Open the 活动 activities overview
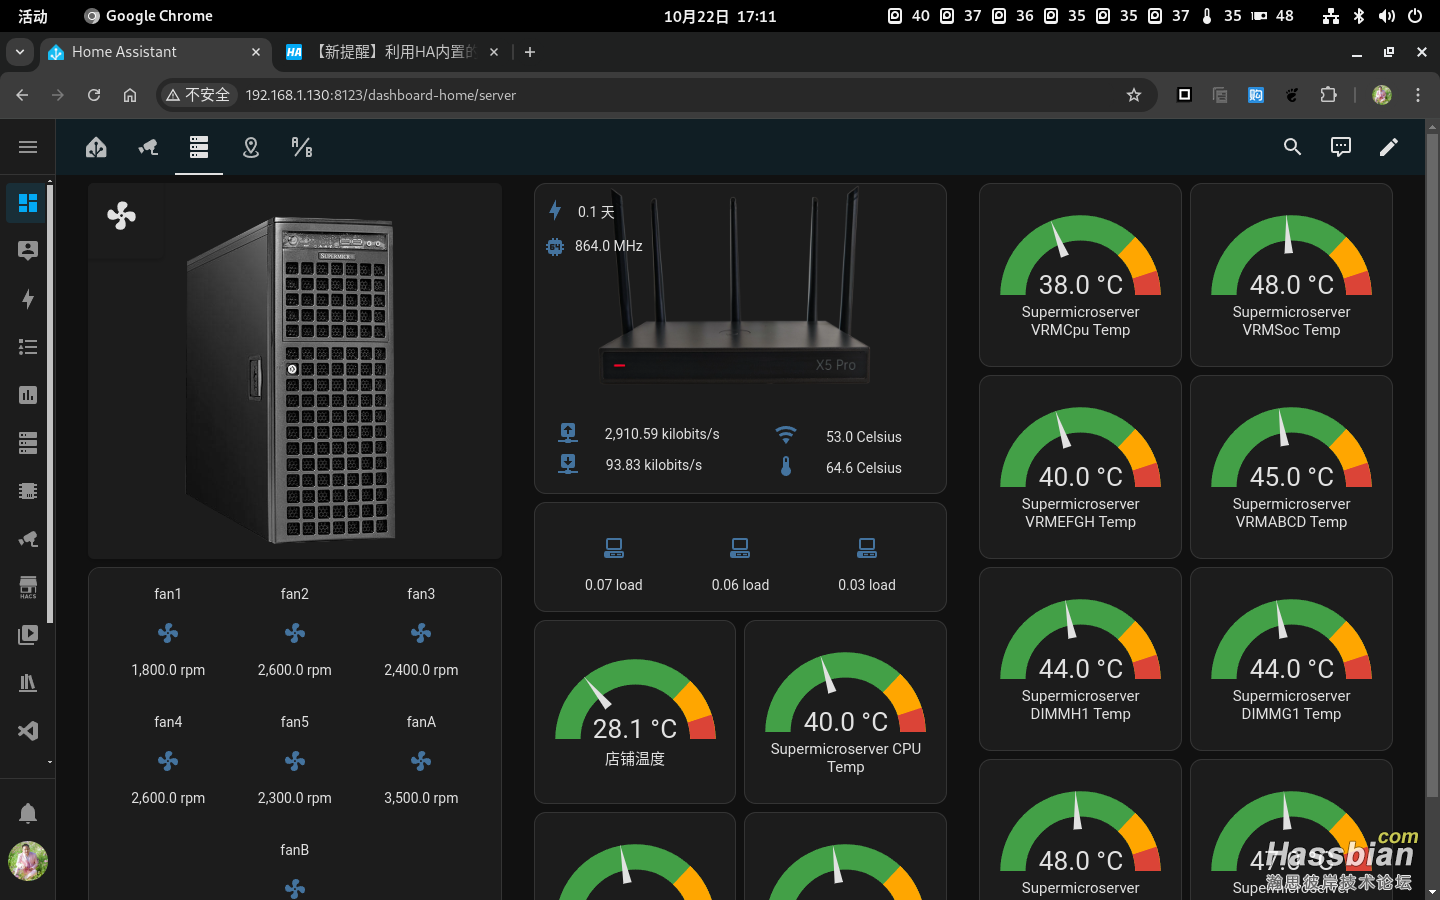 (x=33, y=16)
